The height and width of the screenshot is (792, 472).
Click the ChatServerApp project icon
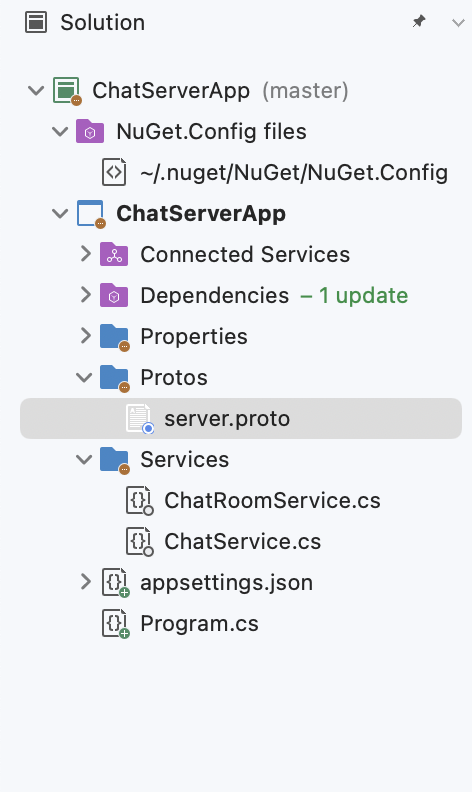(x=91, y=214)
